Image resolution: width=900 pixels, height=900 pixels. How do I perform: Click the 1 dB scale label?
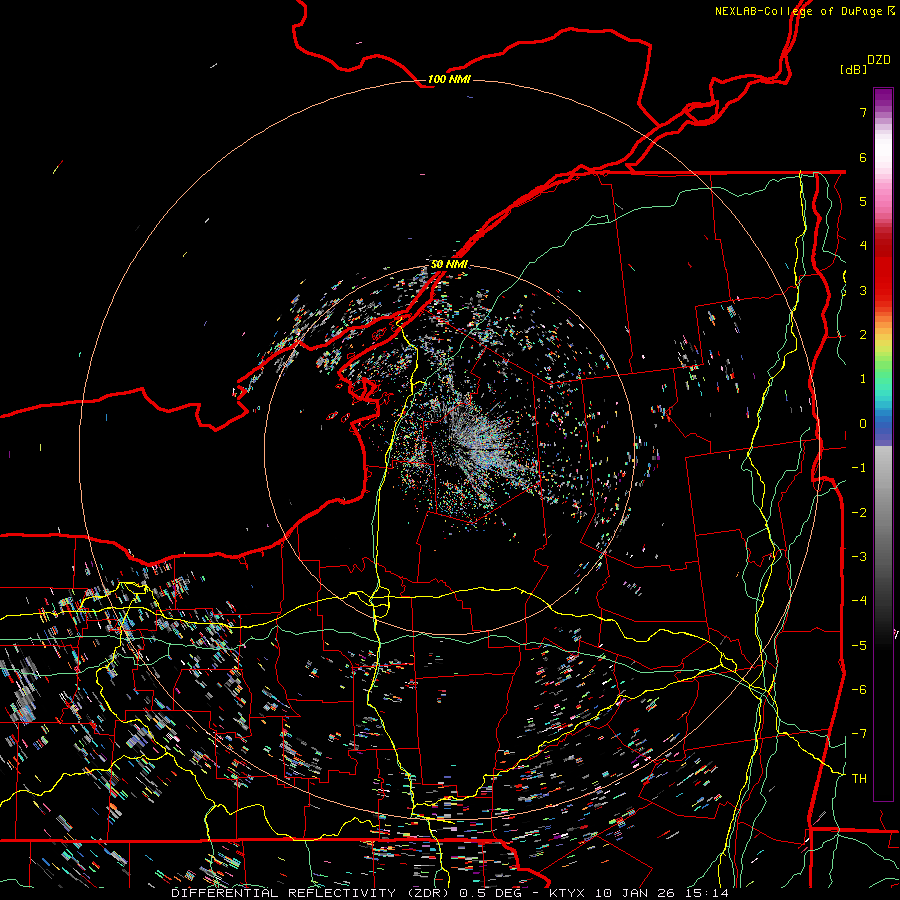pos(863,379)
